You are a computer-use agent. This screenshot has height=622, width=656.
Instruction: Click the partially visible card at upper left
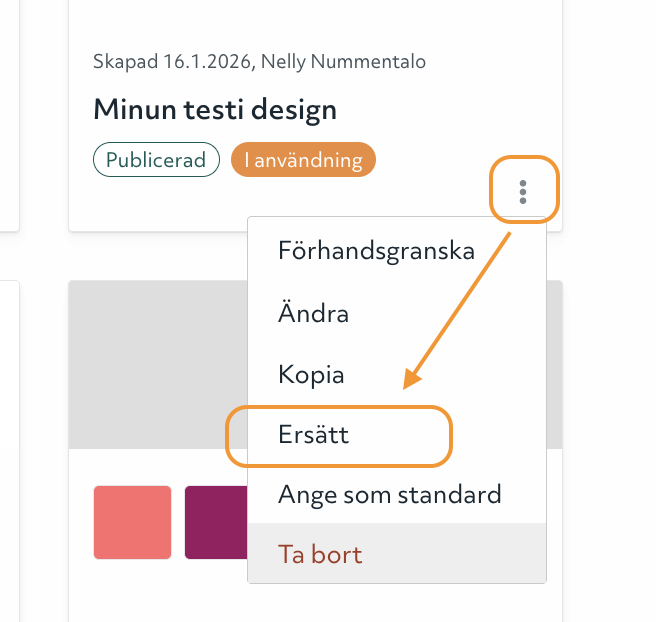(x=9, y=110)
